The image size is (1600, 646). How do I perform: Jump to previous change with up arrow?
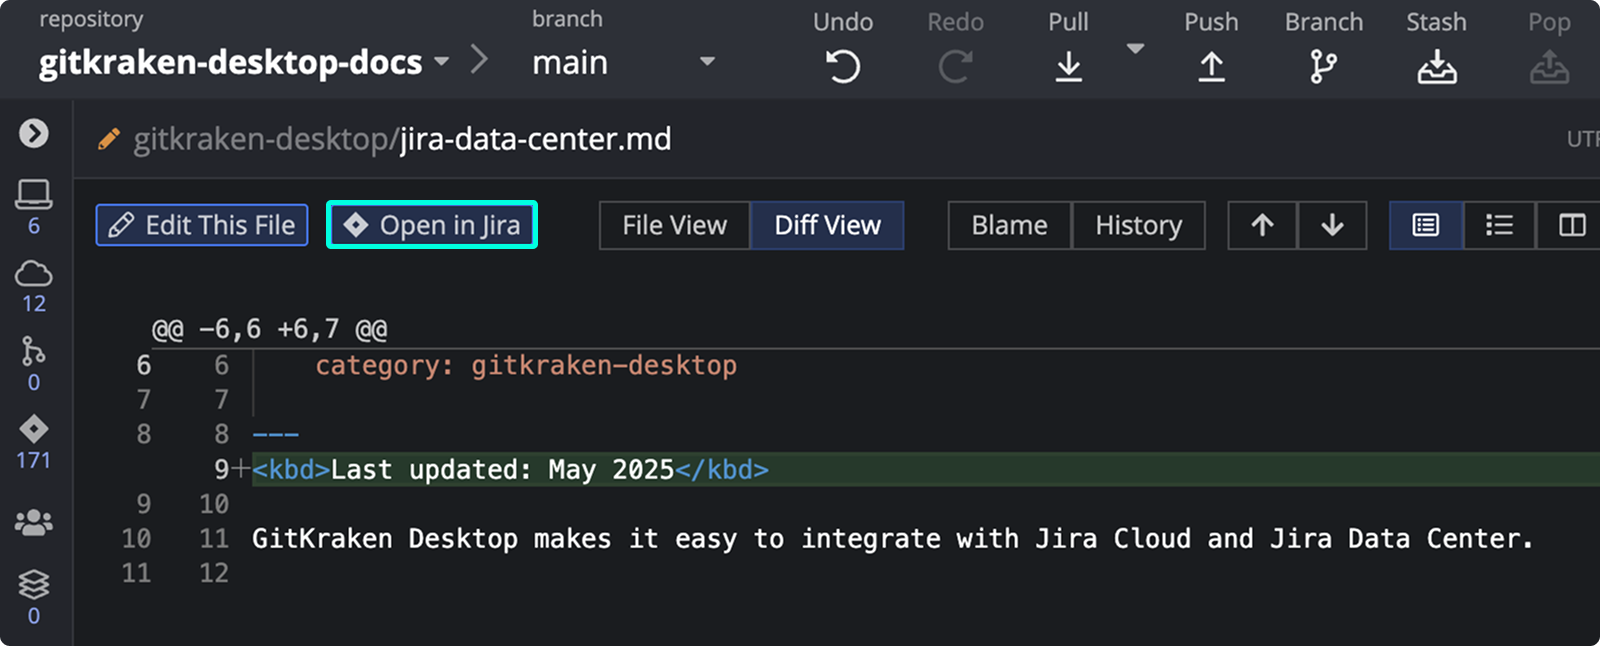click(x=1263, y=225)
